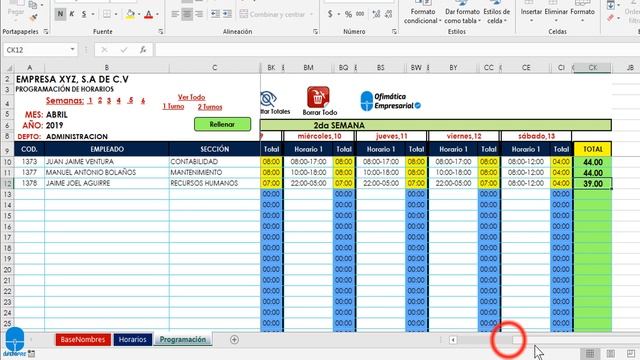Click the green Rellenar button

point(222,124)
